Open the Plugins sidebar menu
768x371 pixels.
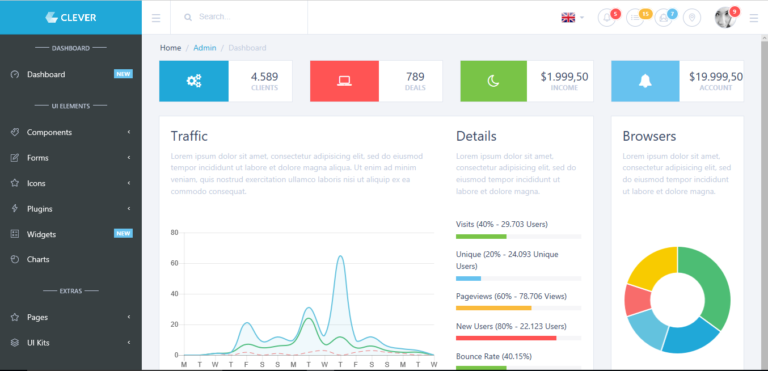(71, 209)
